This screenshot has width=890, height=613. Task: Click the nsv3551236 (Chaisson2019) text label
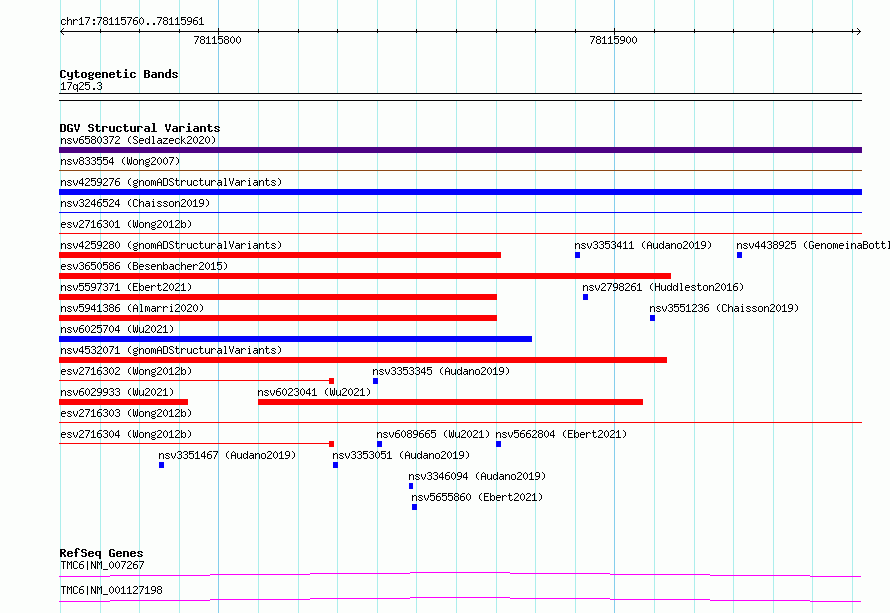click(x=724, y=308)
